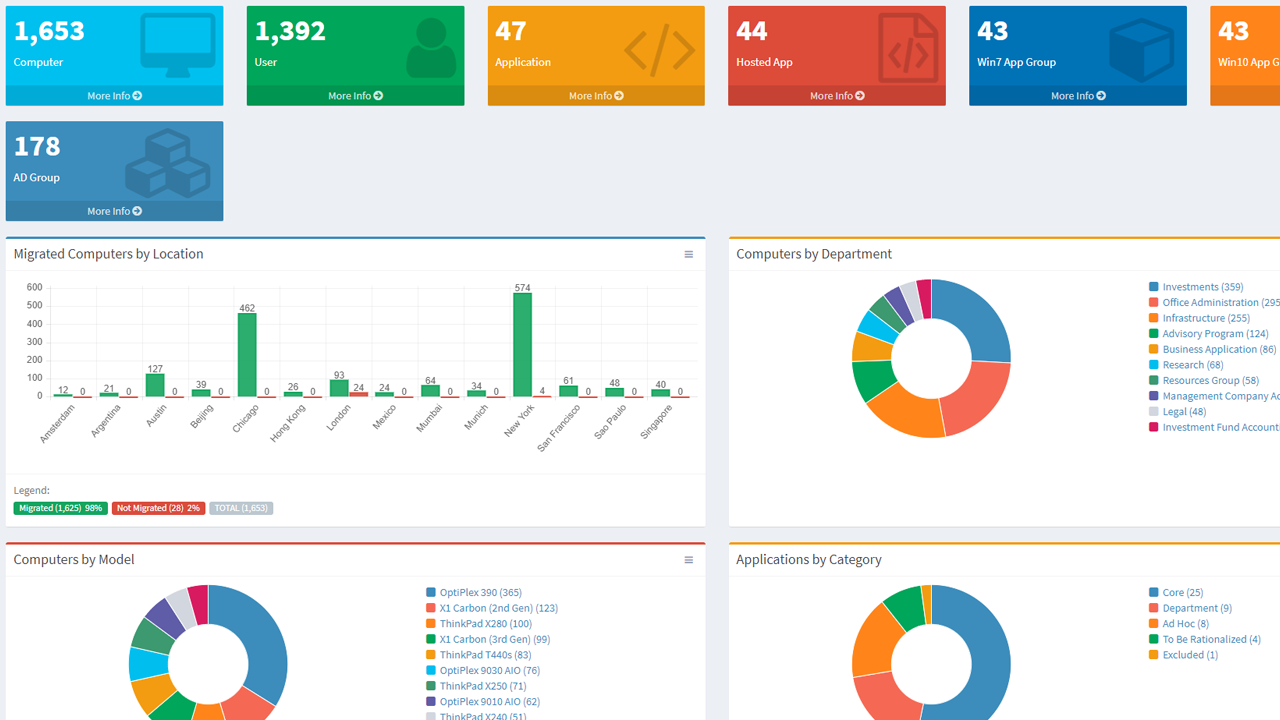Toggle Ad Hoc (8) legend entry
The height and width of the screenshot is (720, 1280).
pos(1179,624)
